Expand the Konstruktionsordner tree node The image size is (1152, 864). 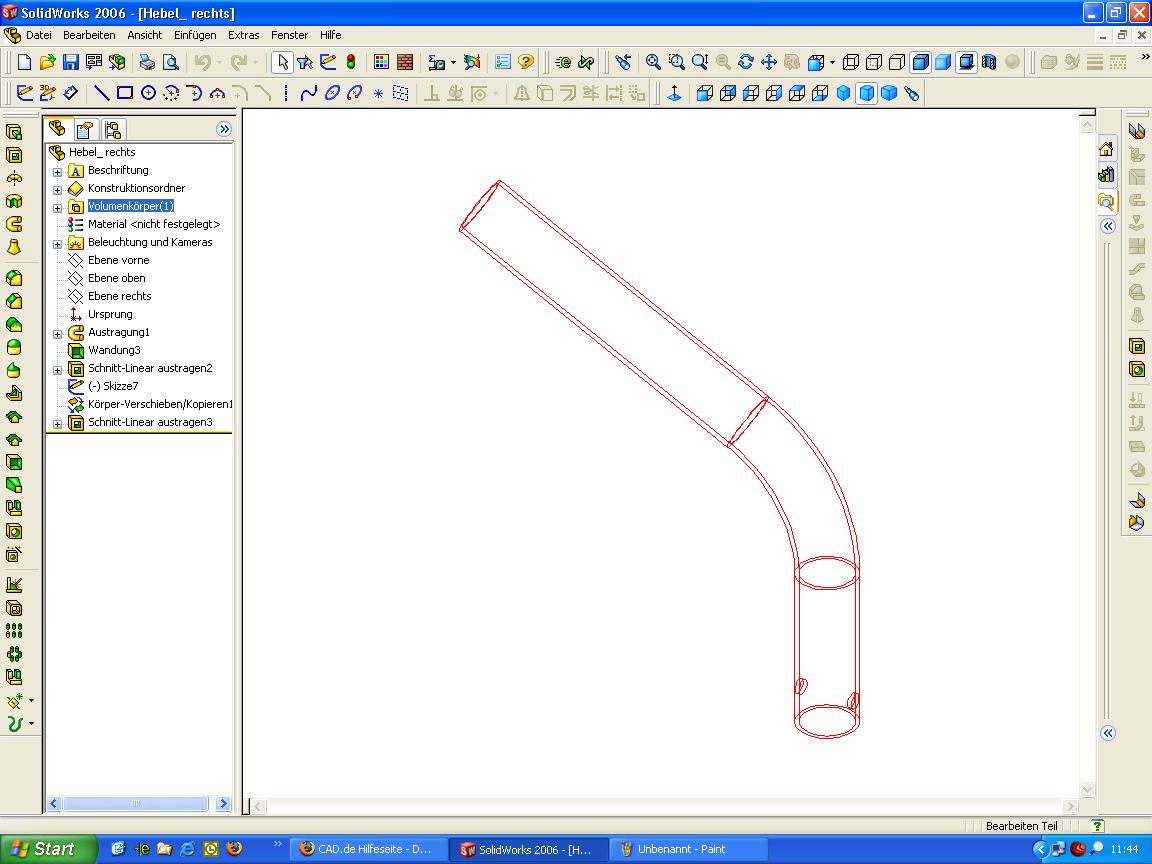(57, 190)
